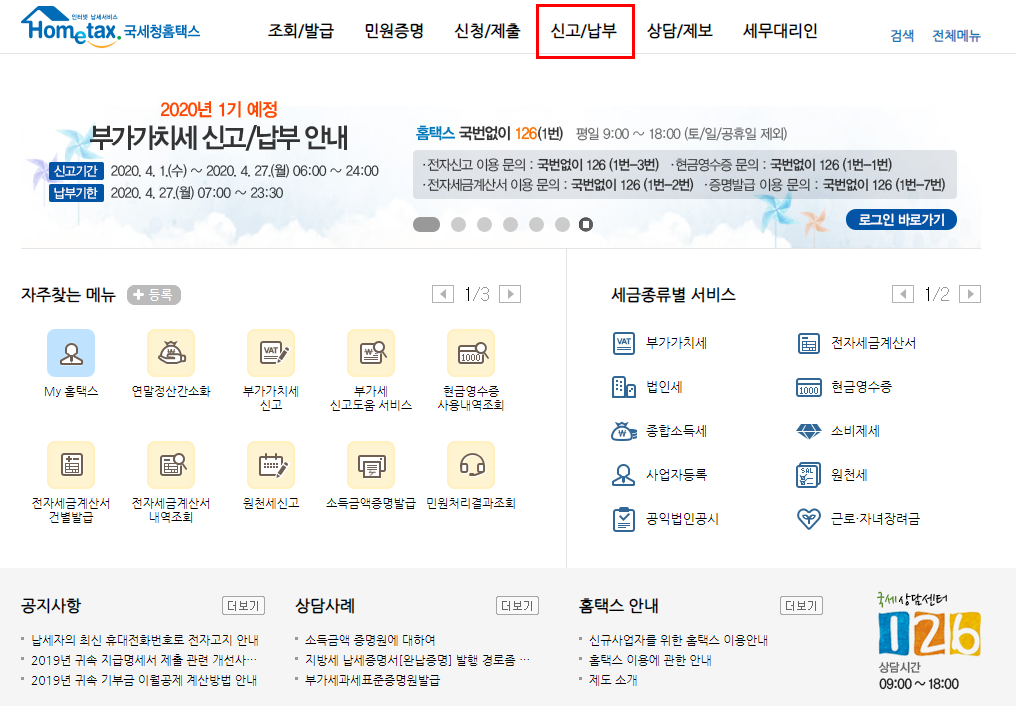Open 연말정산간소화 icon

(171, 353)
